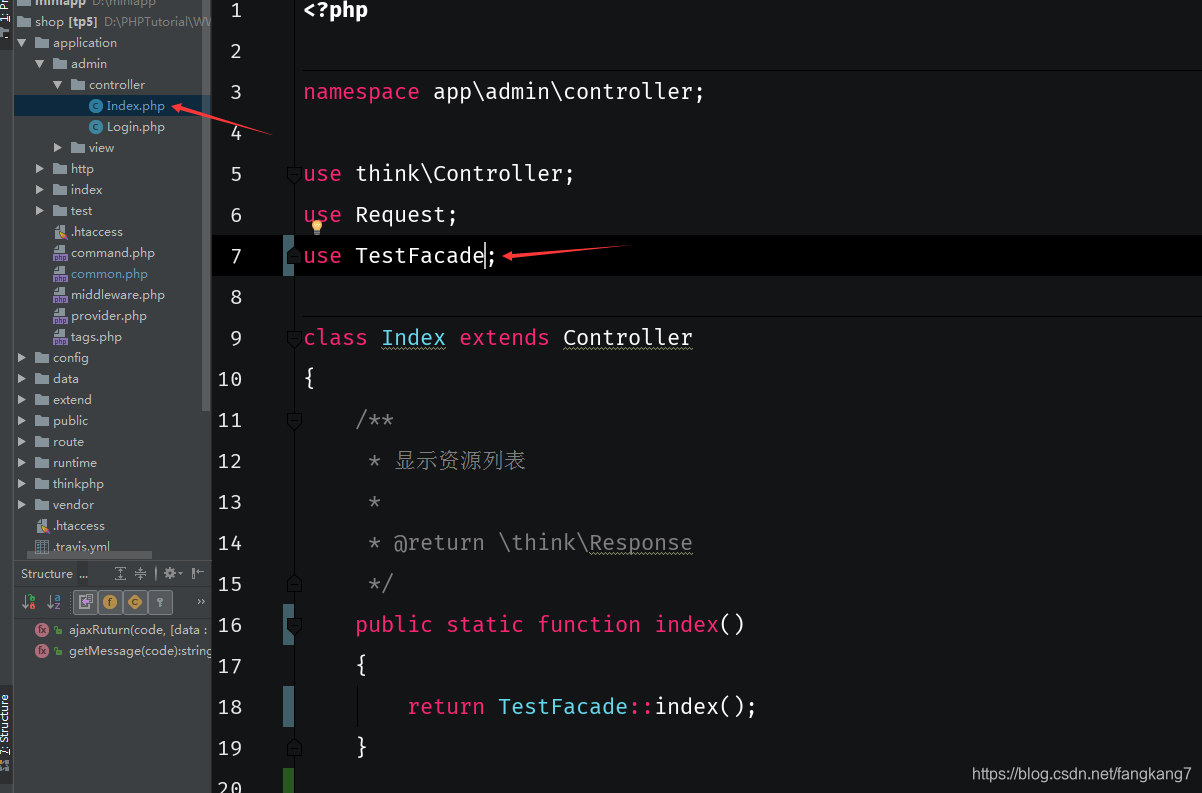Click the config folder icon
Screen dimensions: 1202x793
42,358
